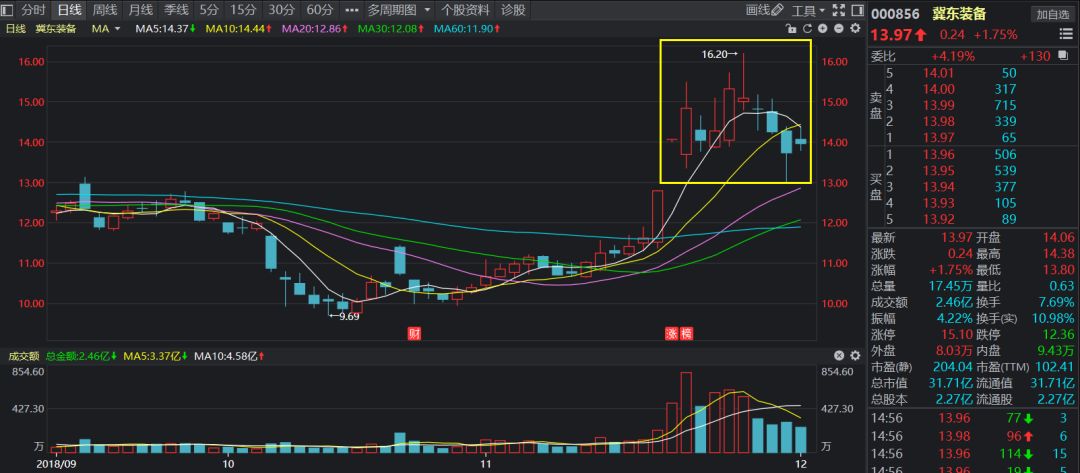The image size is (1080, 473).
Task: Click 9.69 low price annotation
Action: [344, 316]
